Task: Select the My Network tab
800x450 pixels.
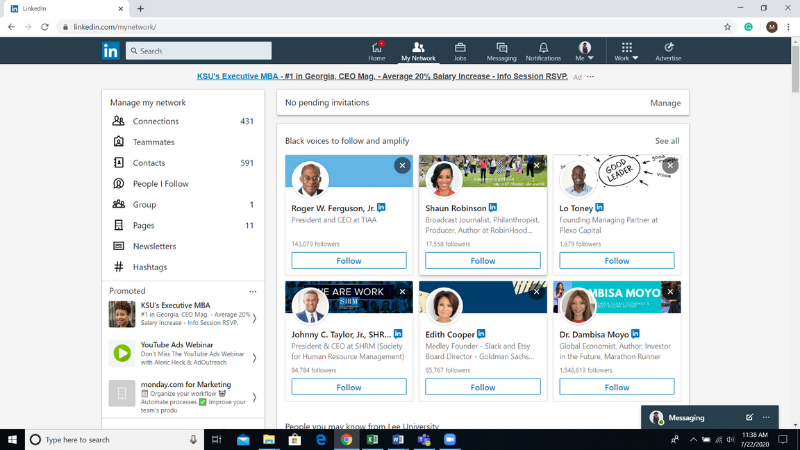Action: (x=418, y=51)
